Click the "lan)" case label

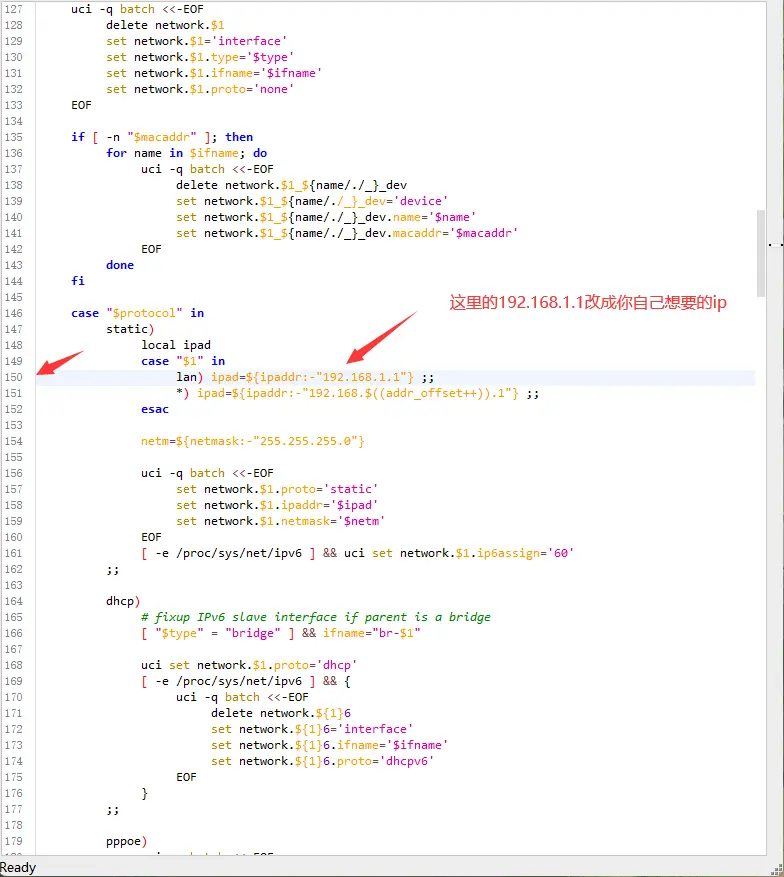click(190, 378)
